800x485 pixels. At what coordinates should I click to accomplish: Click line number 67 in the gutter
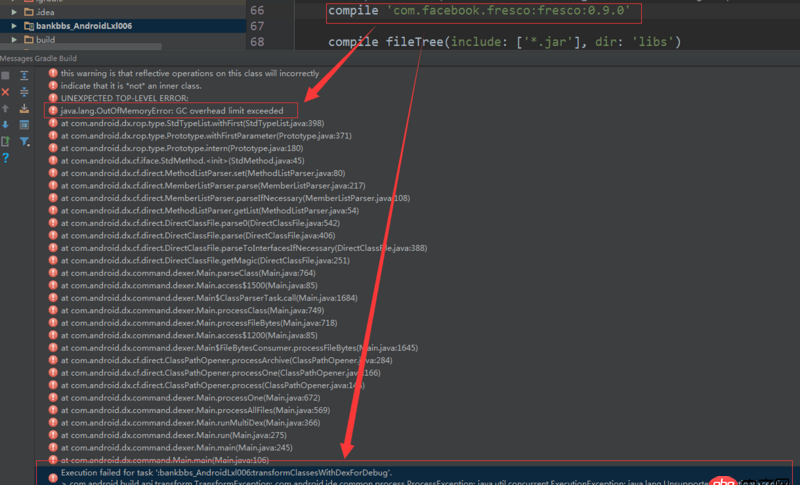tap(257, 26)
